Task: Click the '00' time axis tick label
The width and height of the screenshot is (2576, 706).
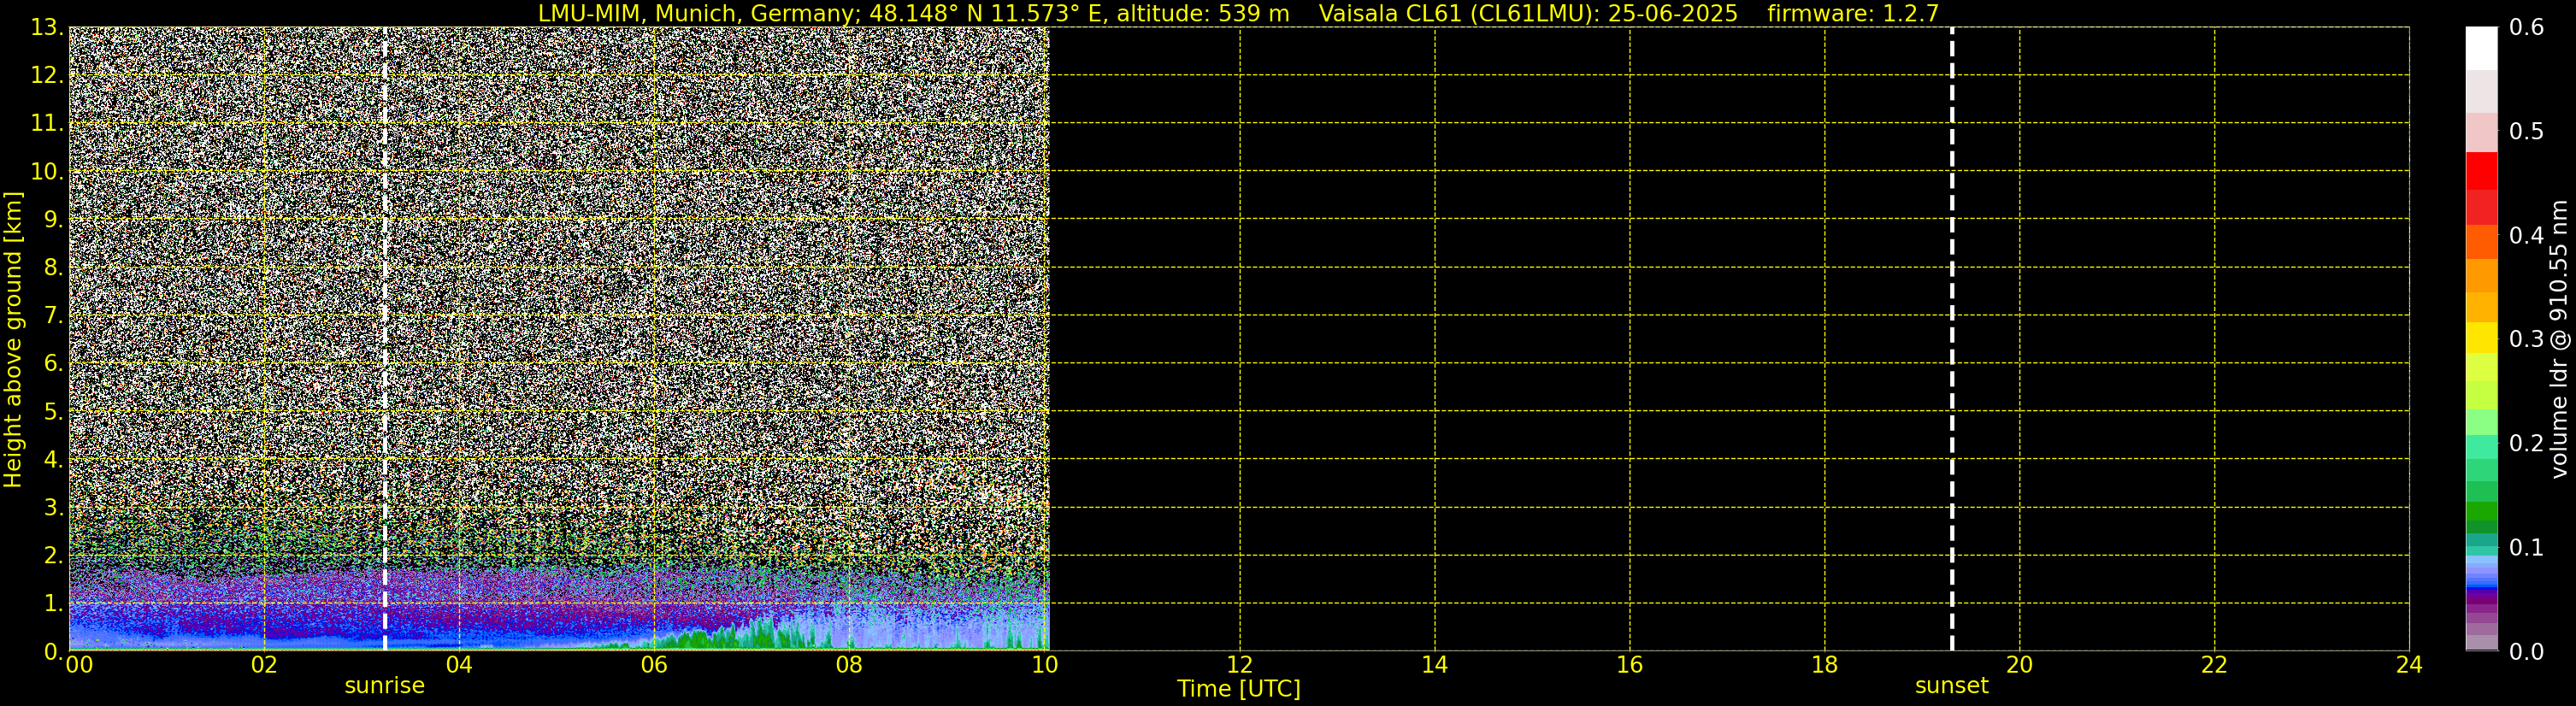Action: coord(79,665)
